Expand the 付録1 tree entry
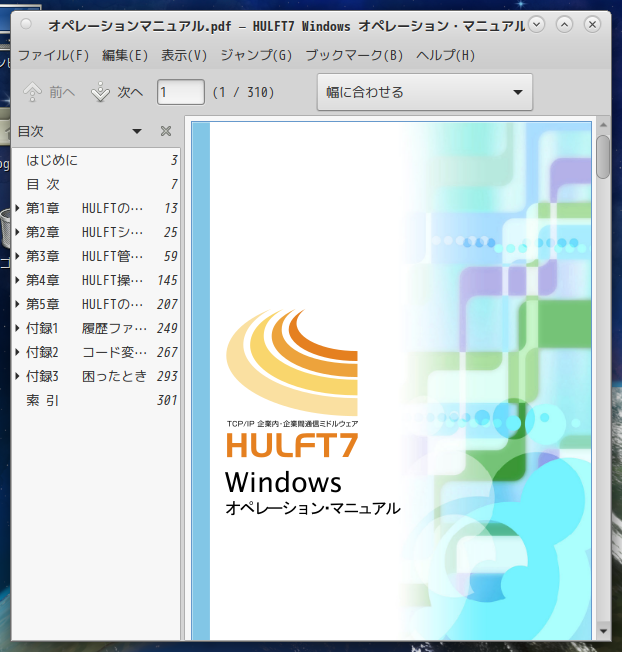 [17, 328]
